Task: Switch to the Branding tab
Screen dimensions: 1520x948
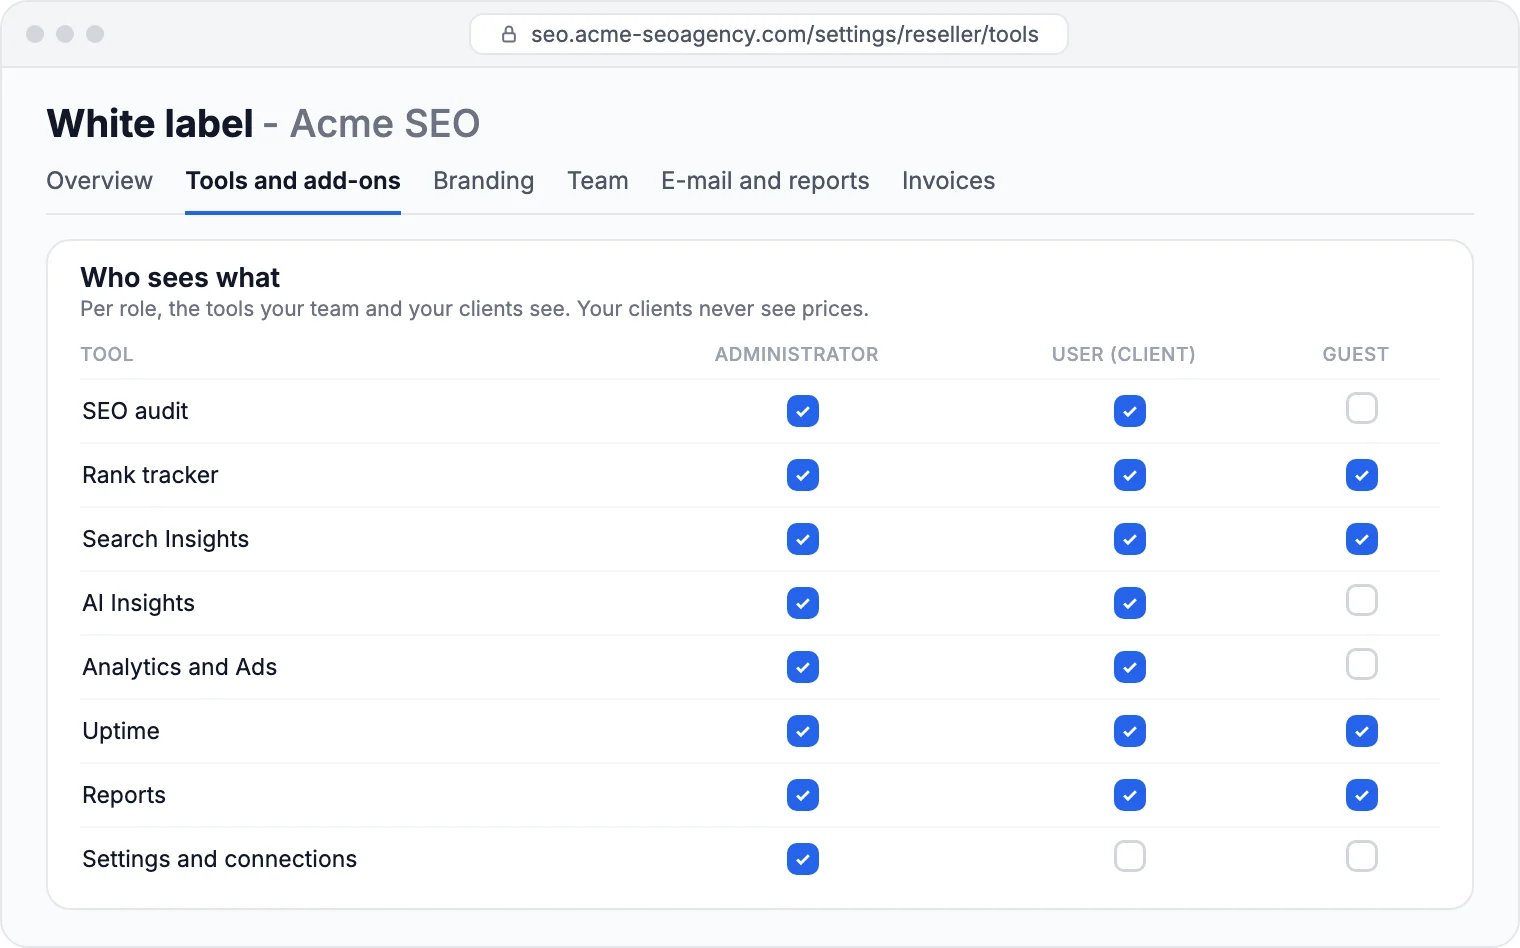Action: 484,181
